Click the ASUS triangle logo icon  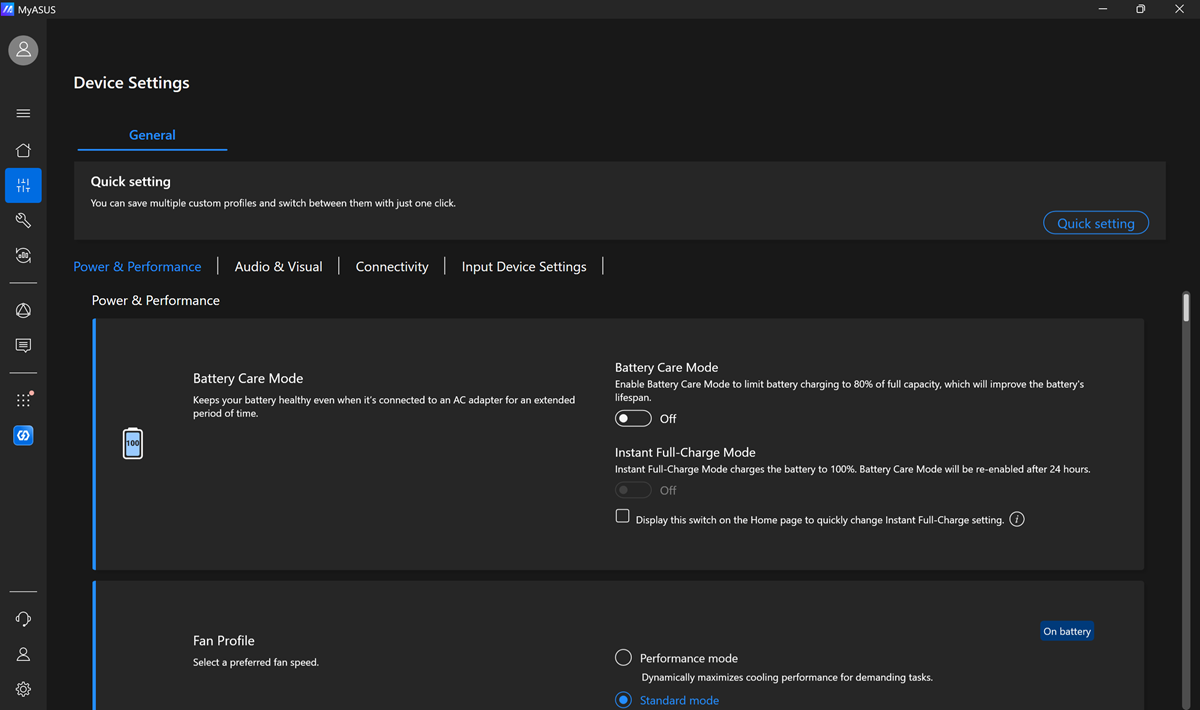[x=23, y=311]
